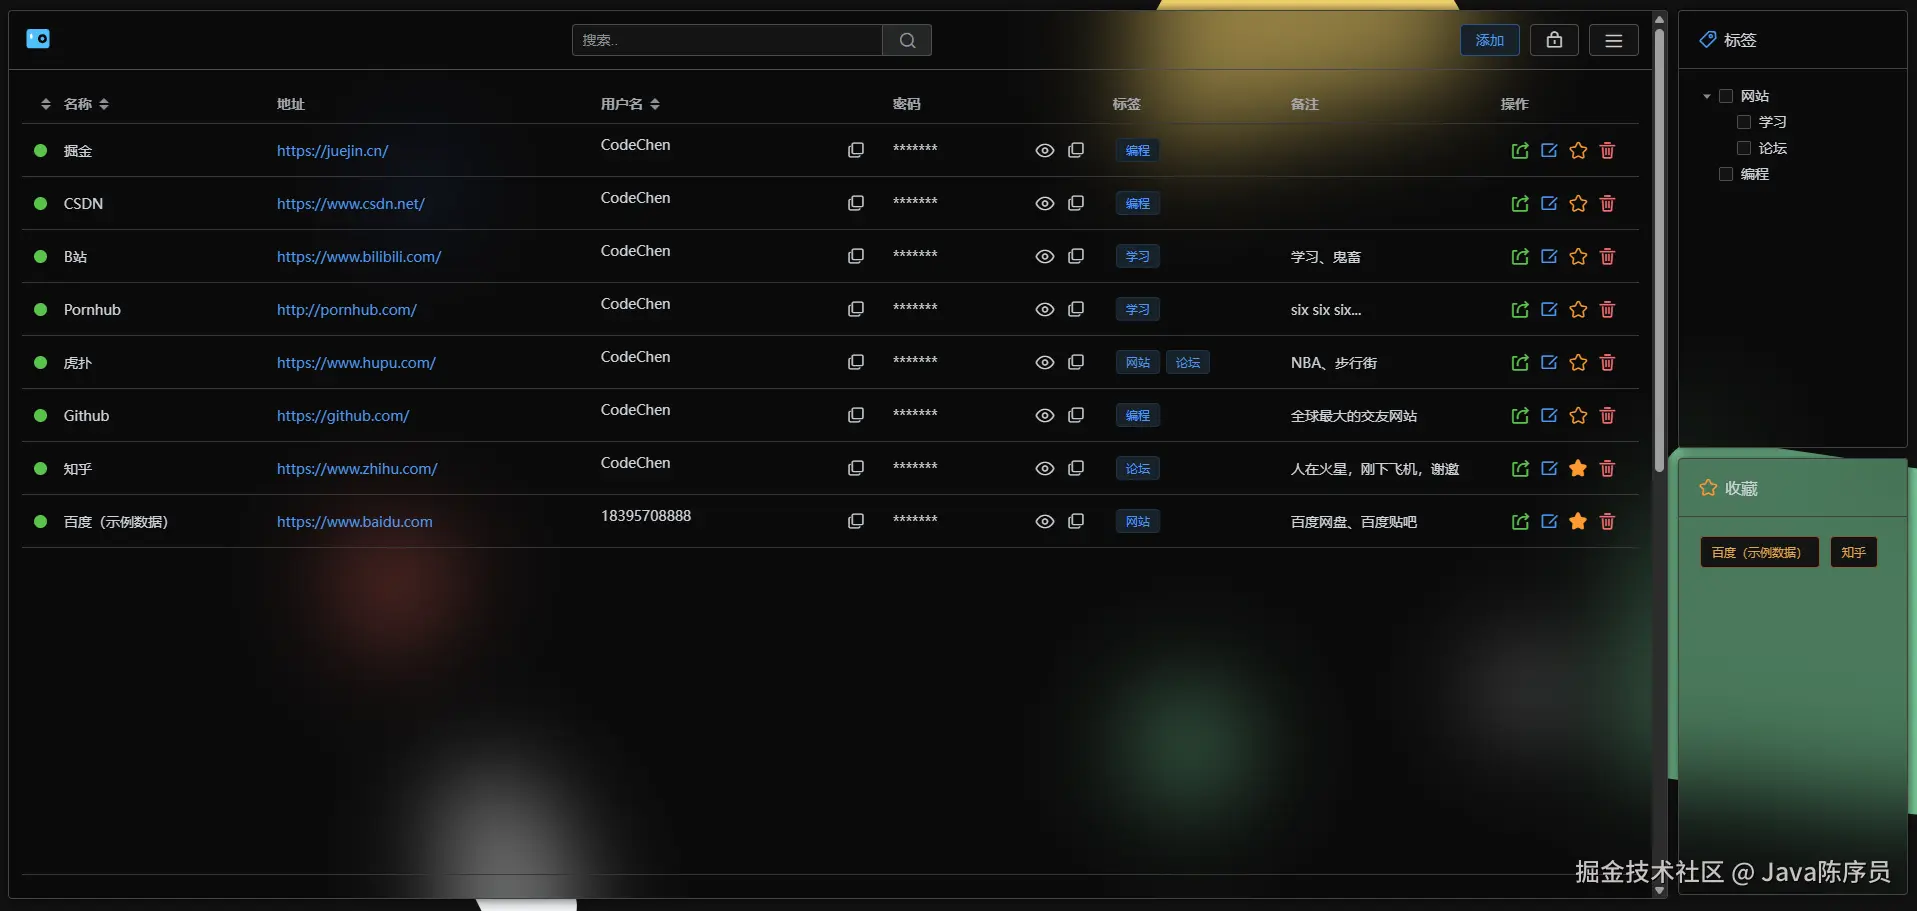Click the vertical scrollbar of the list
1917x911 pixels.
pyautogui.click(x=1660, y=250)
